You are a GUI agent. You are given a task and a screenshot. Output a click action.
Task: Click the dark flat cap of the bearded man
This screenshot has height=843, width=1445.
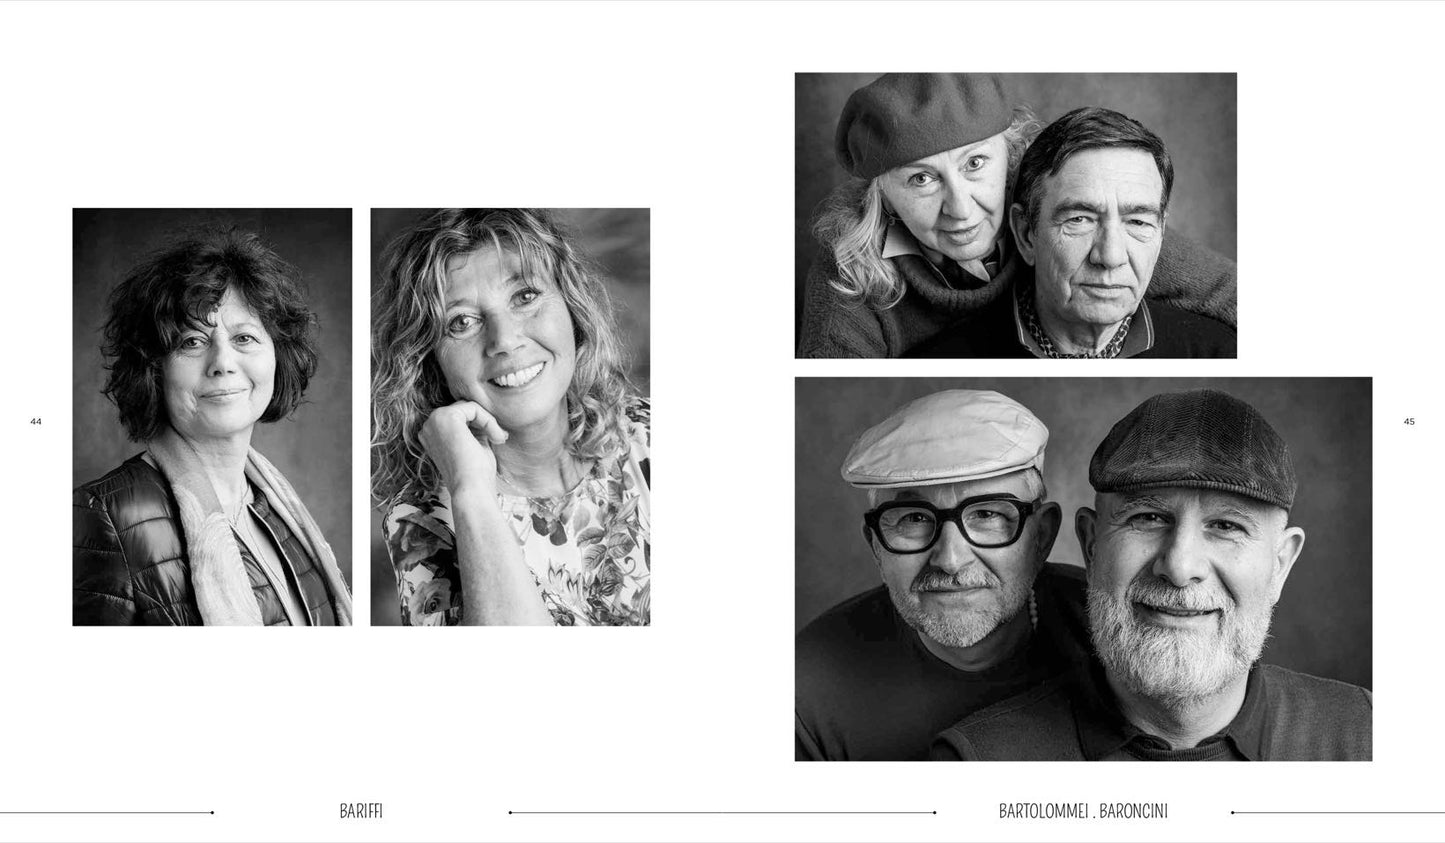(1193, 447)
